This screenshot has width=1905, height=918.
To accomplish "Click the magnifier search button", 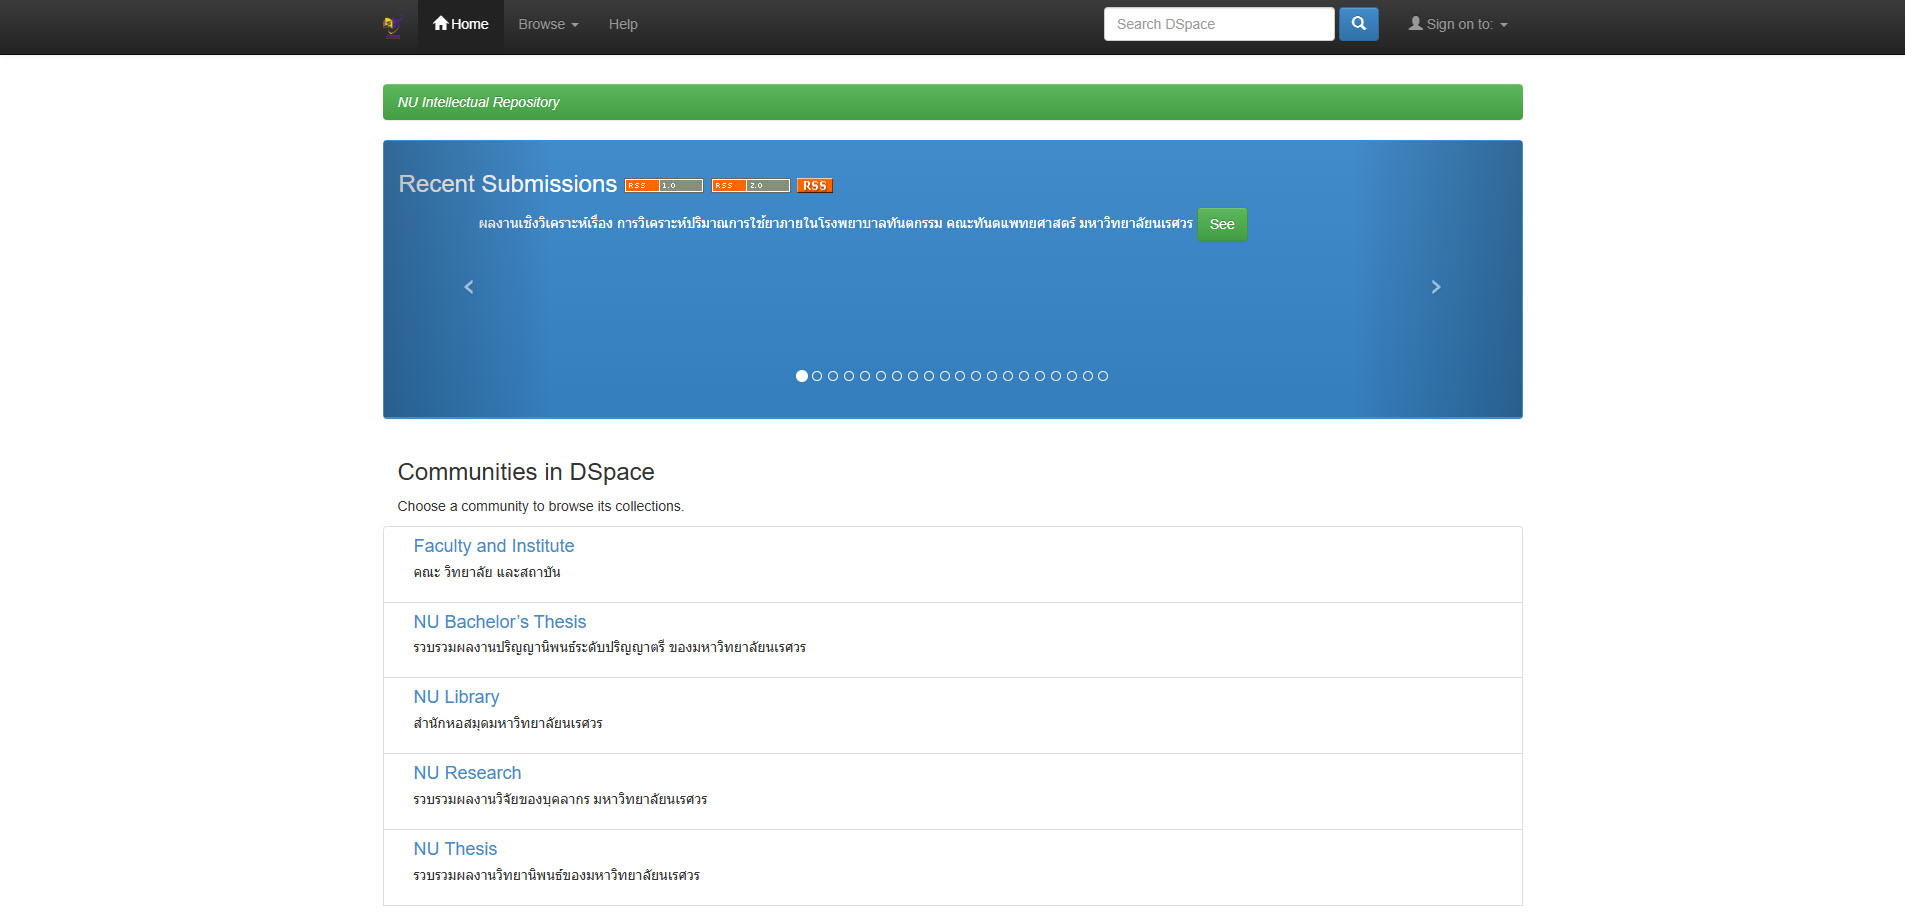I will 1358,24.
